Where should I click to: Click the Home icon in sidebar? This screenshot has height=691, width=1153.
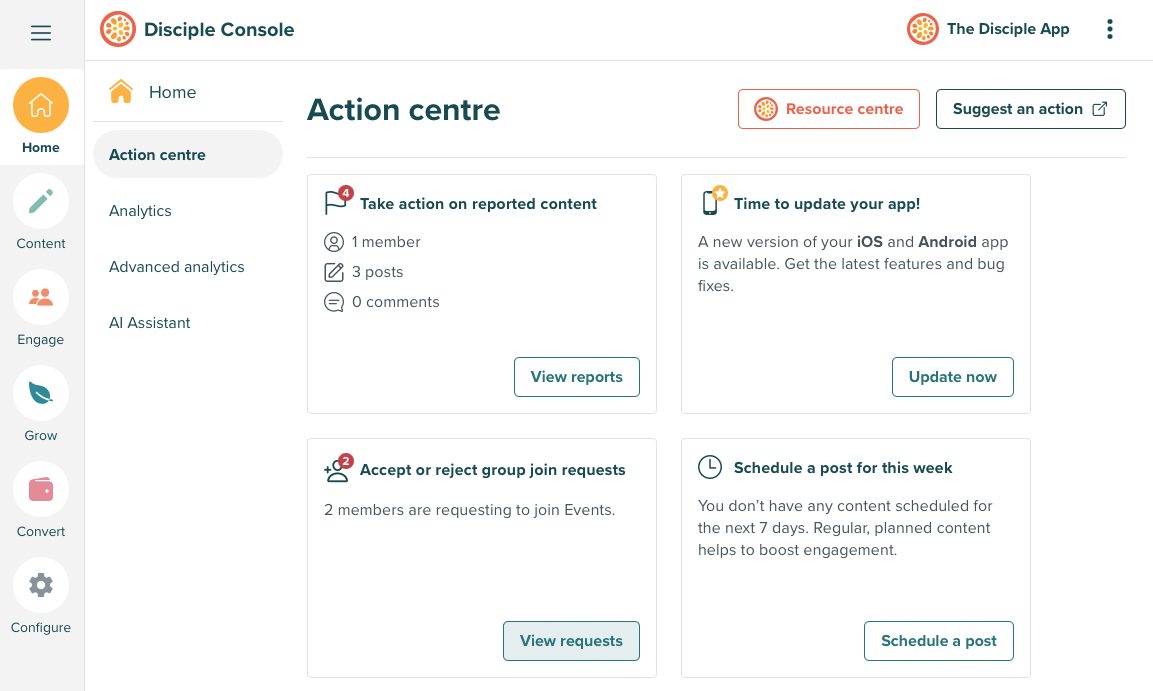coord(41,106)
